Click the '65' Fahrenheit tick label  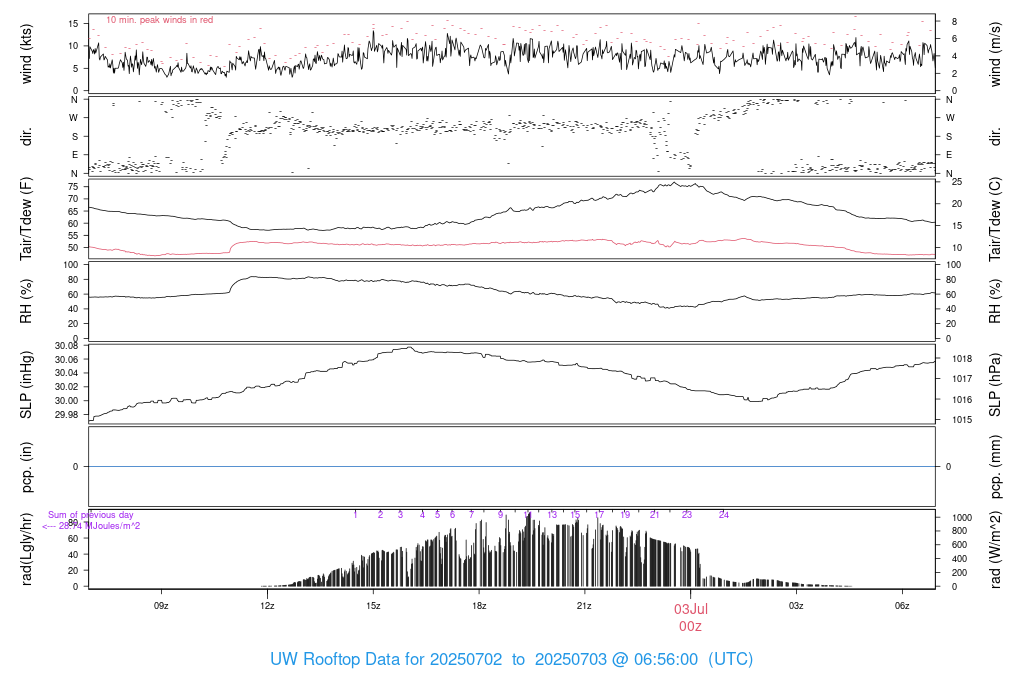point(73,212)
